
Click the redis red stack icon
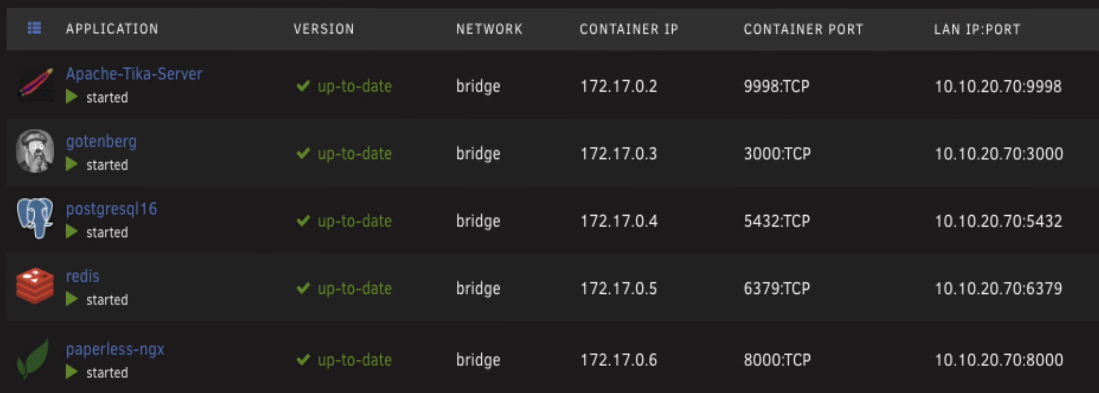coord(34,286)
